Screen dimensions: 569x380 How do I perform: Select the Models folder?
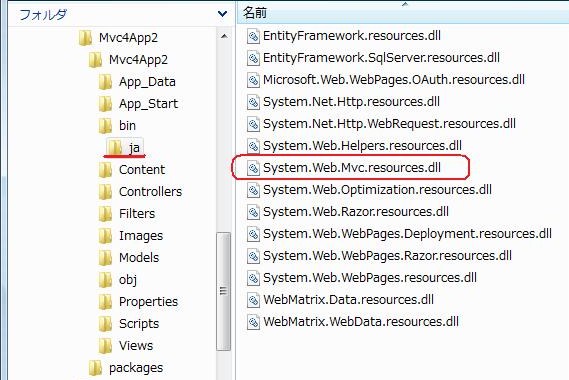coord(139,258)
